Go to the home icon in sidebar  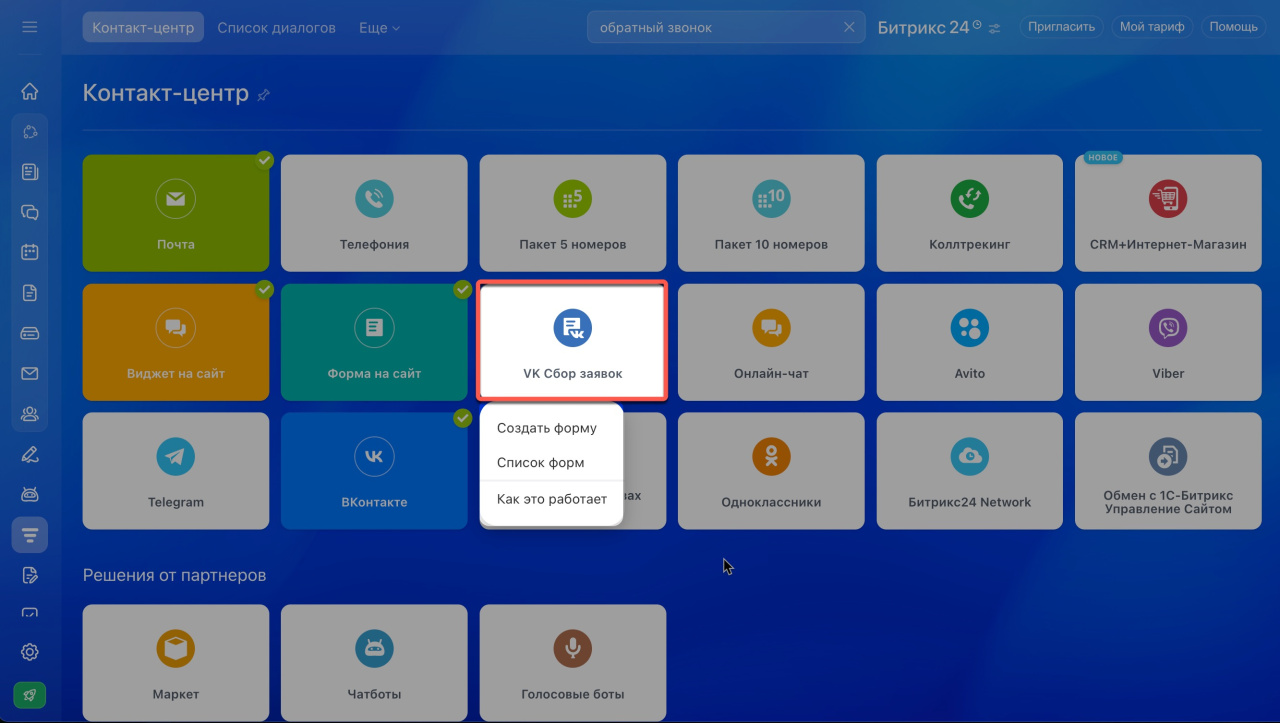pyautogui.click(x=30, y=92)
